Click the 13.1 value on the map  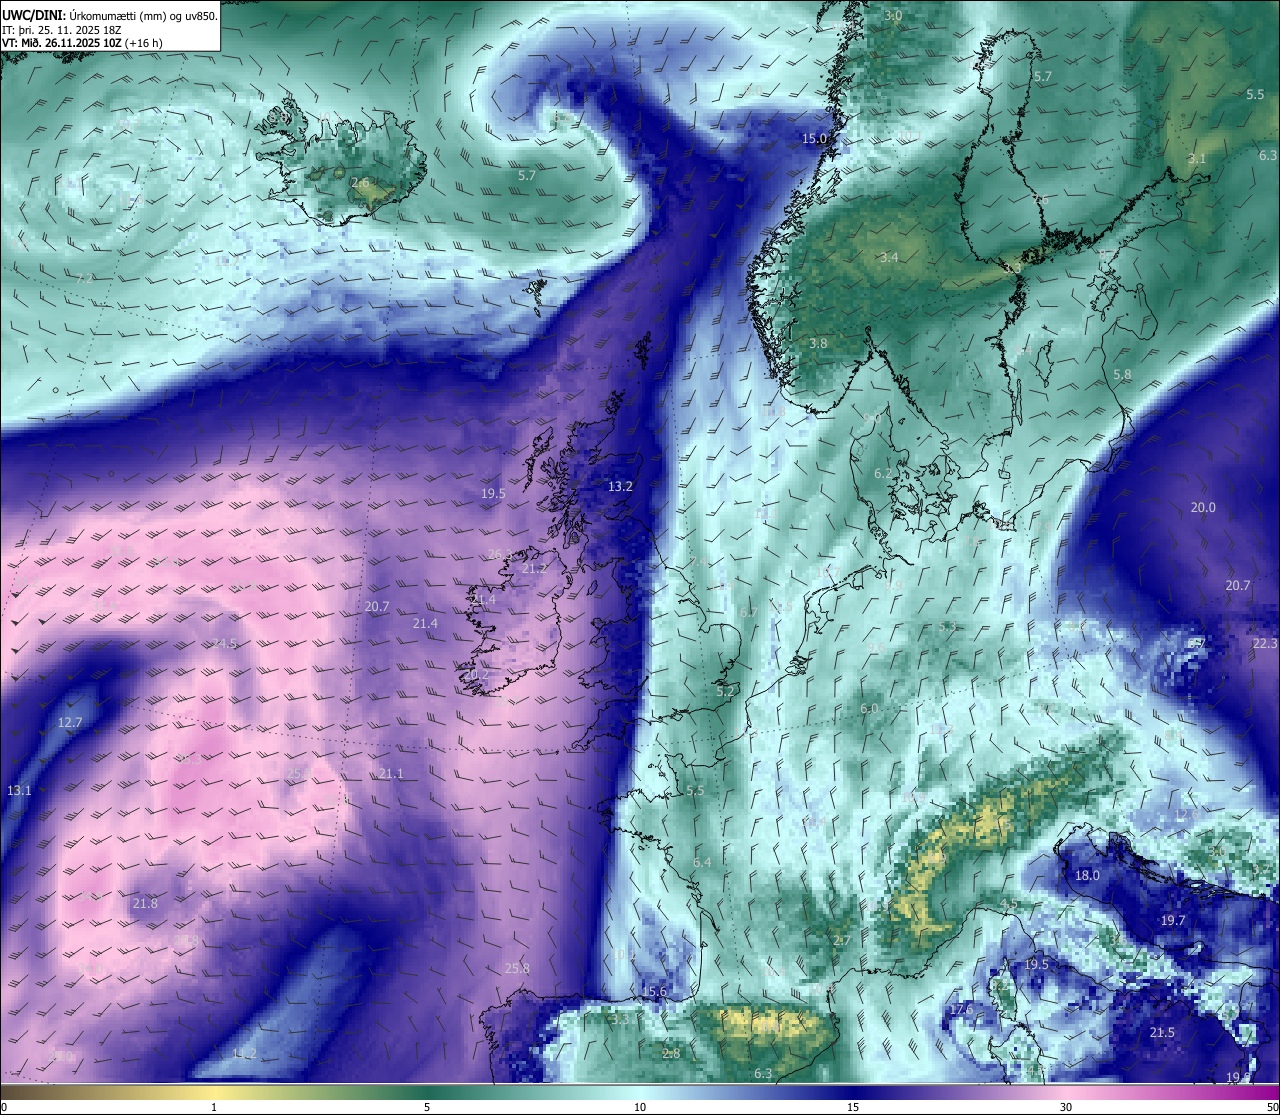point(19,791)
